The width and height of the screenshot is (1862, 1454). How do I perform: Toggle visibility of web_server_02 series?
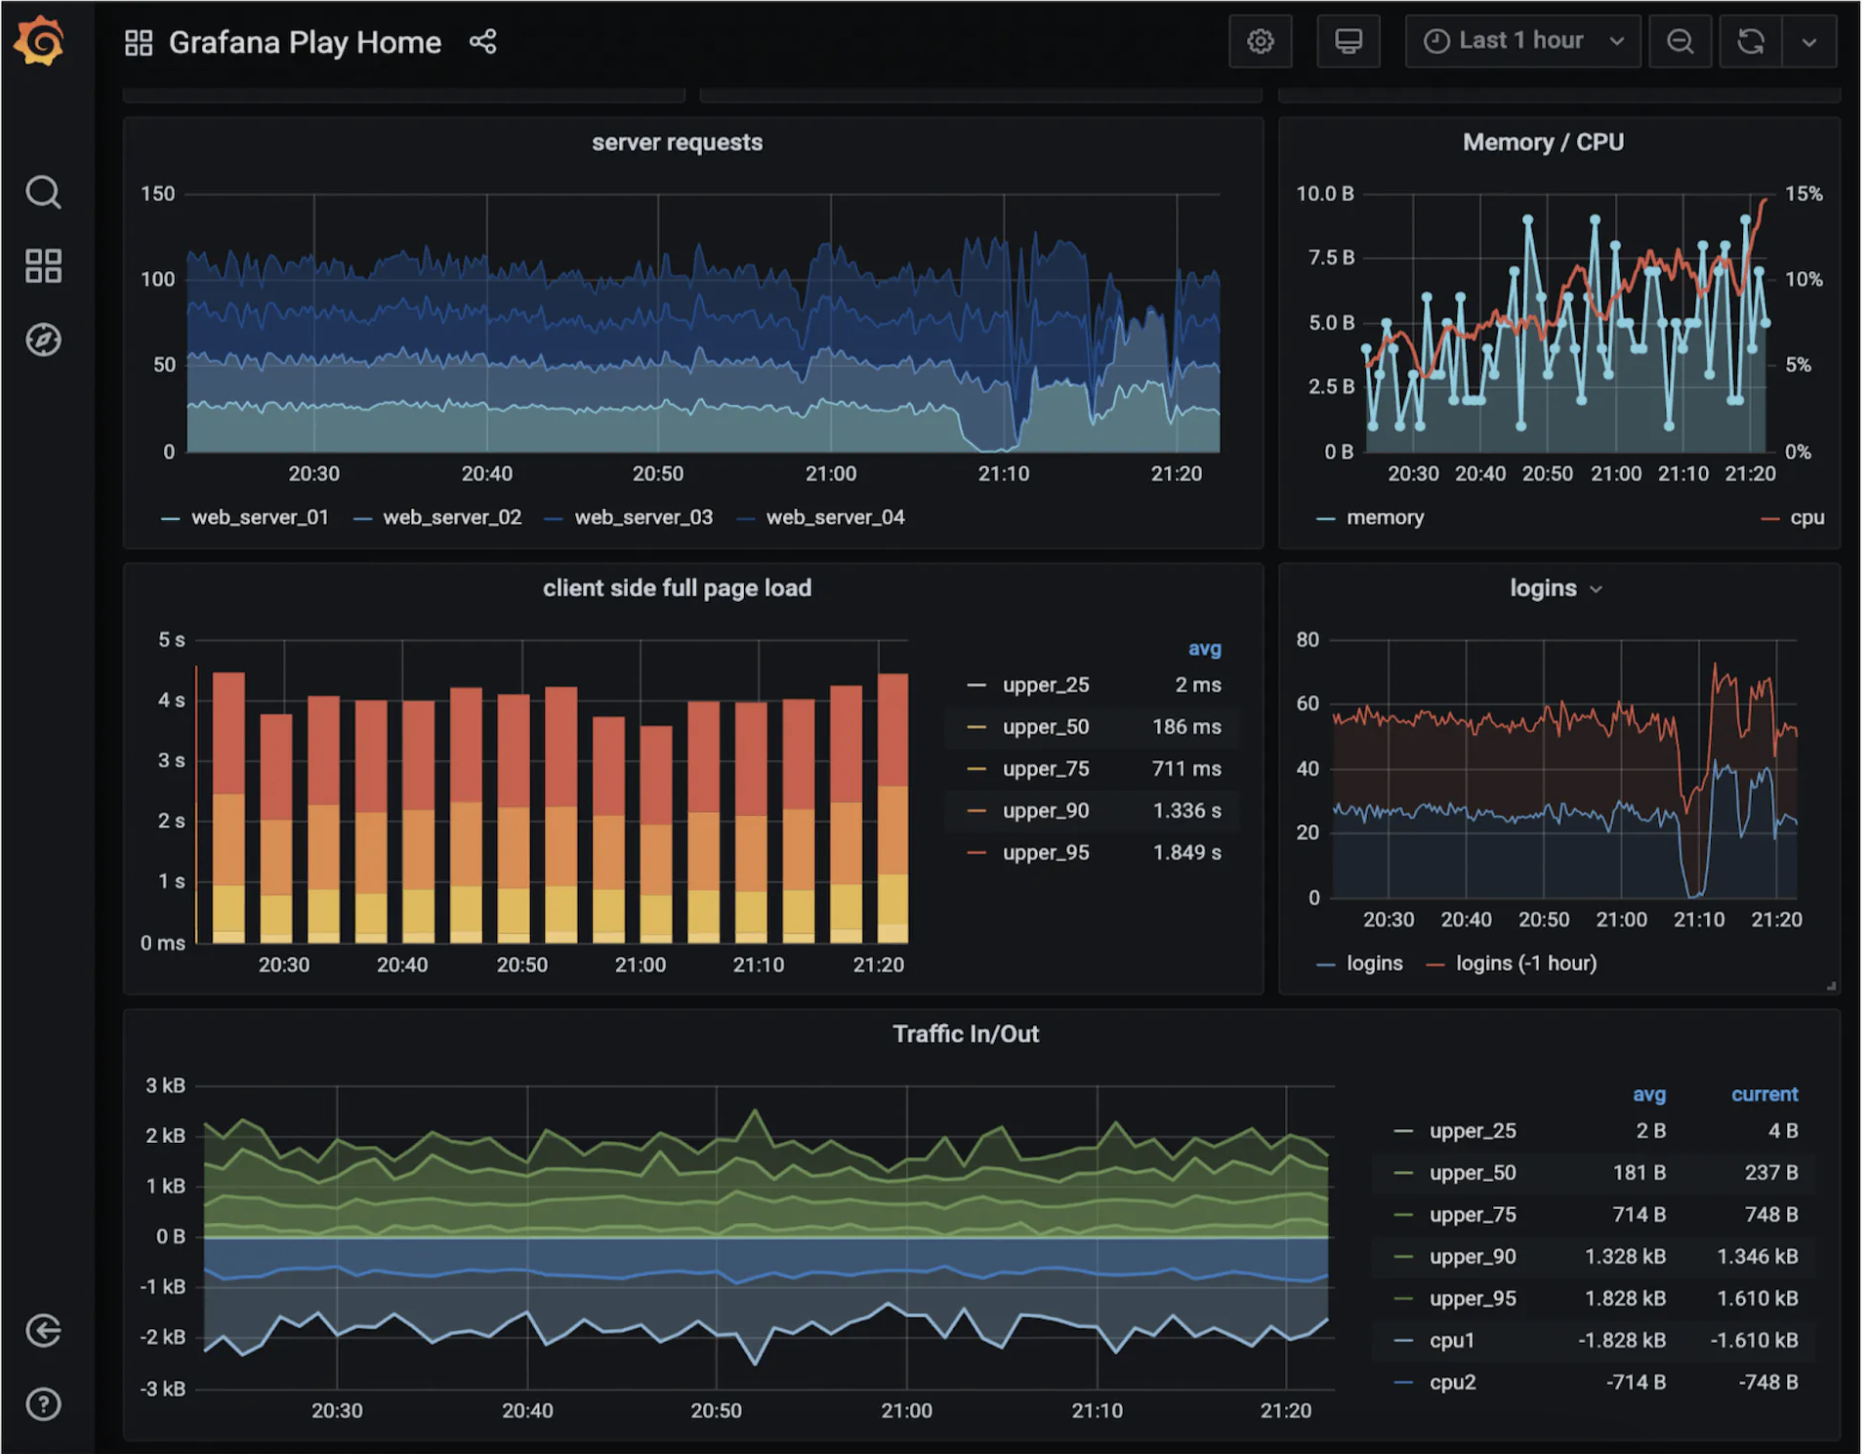click(452, 517)
